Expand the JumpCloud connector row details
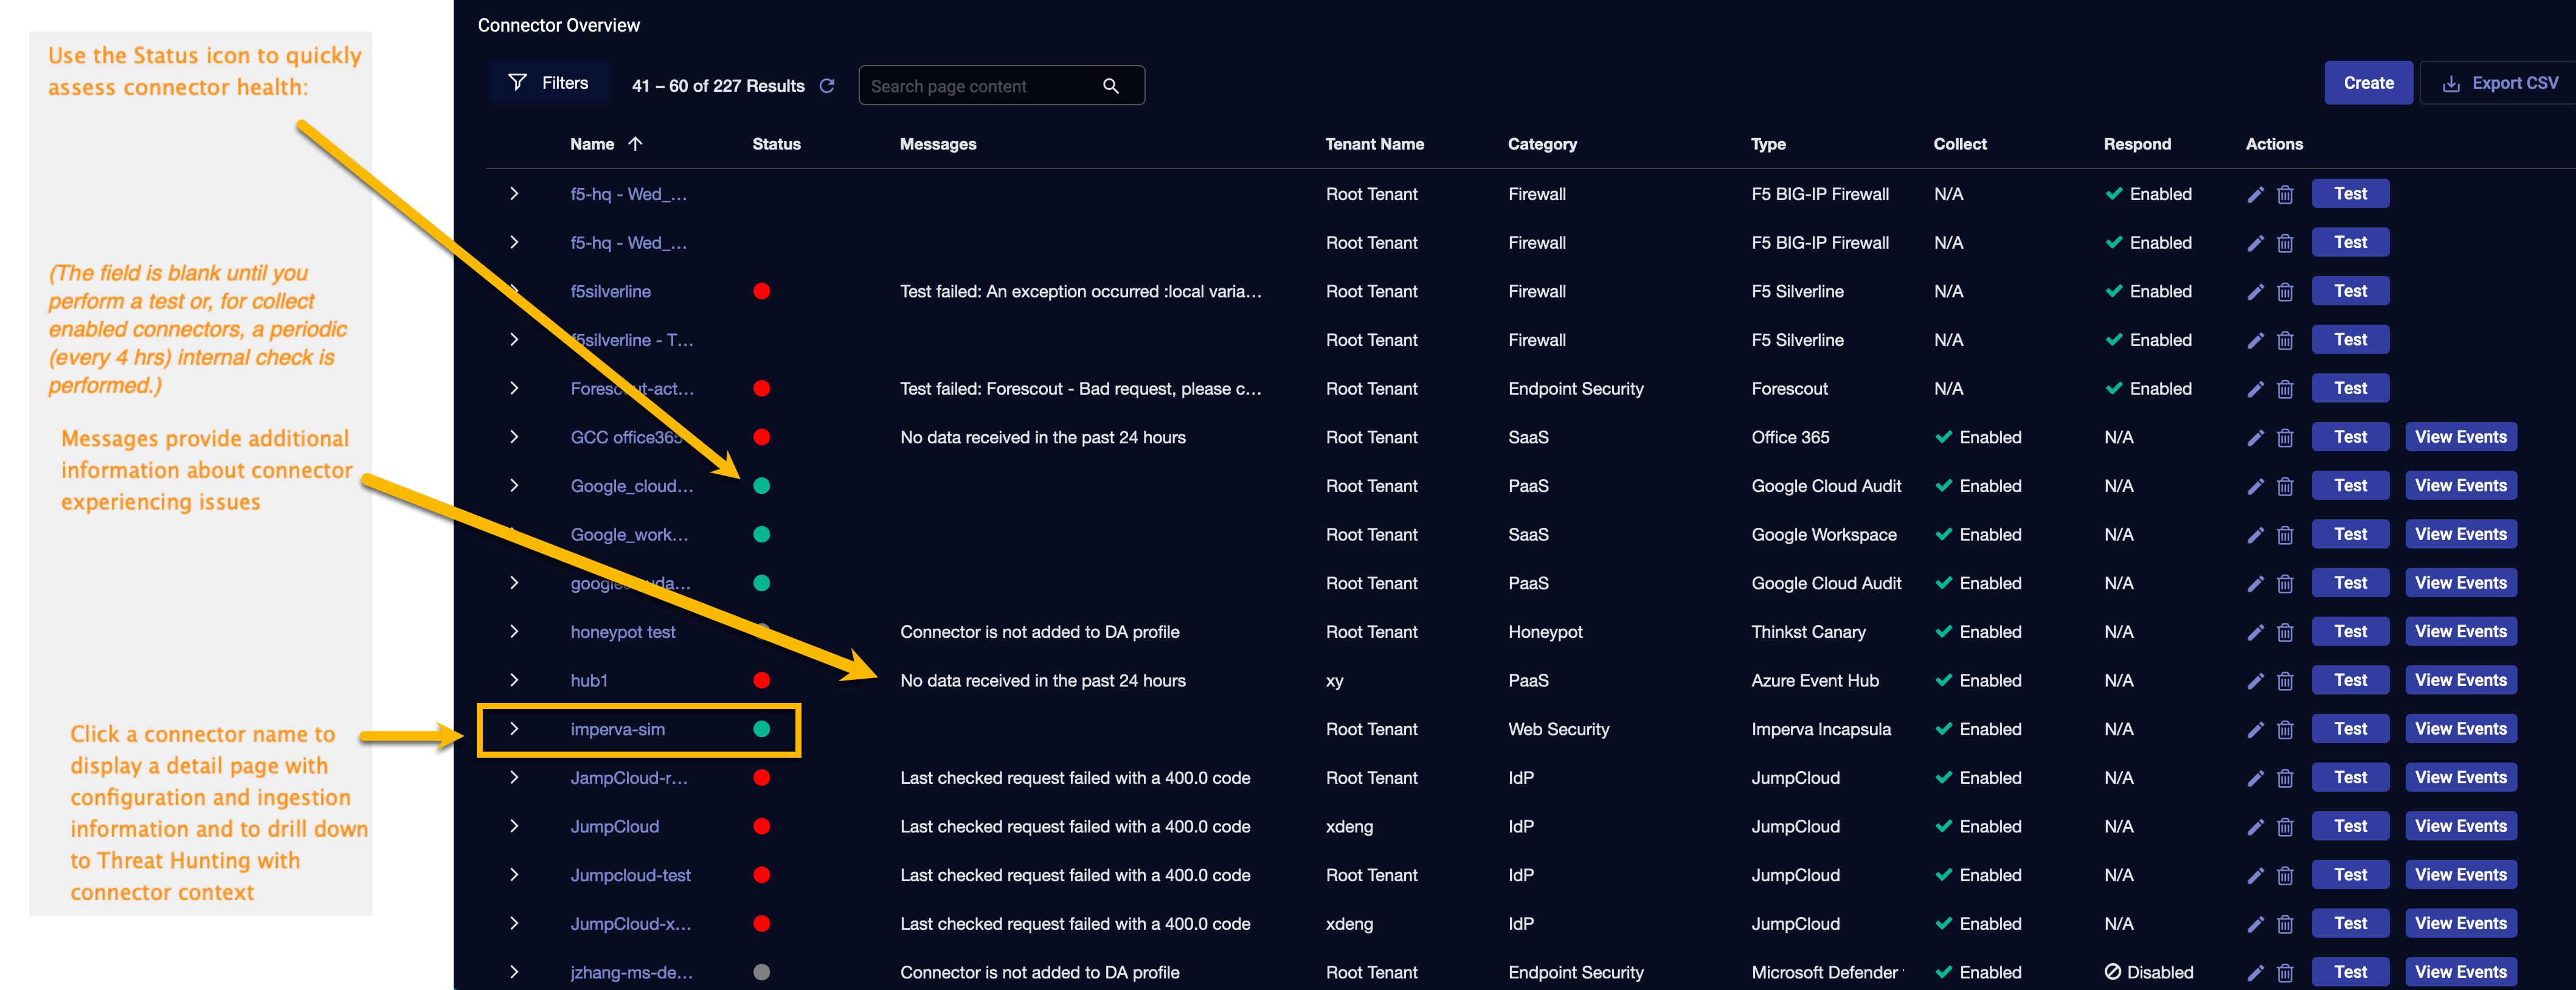Viewport: 2576px width, 990px height. [513, 826]
